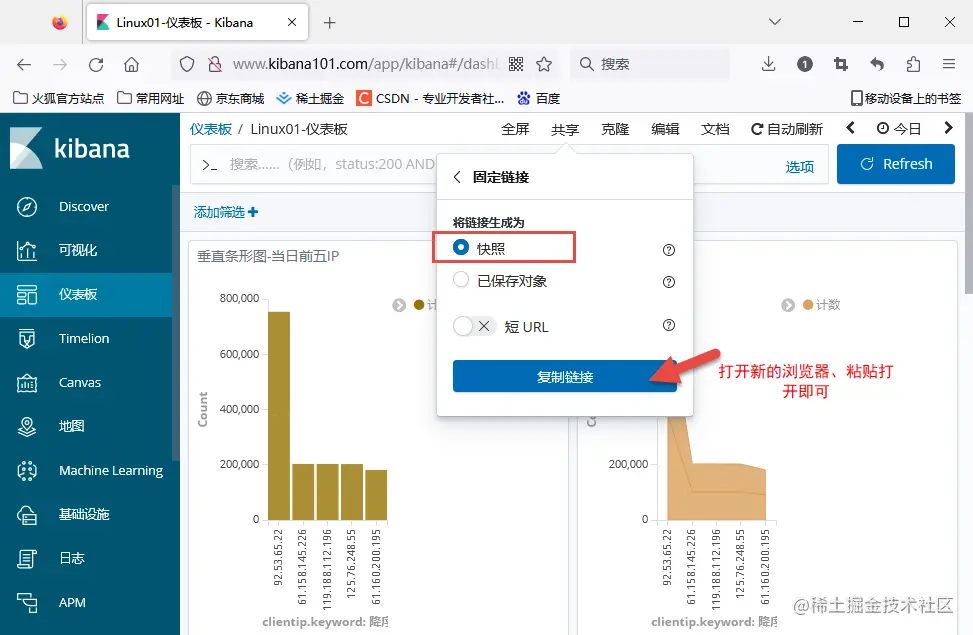The image size is (973, 635).
Task: Open CSDN bookmark
Action: coord(429,98)
